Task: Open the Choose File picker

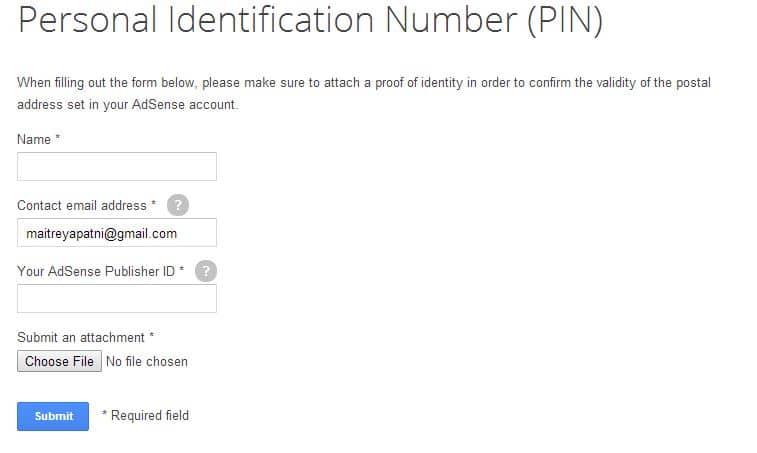Action: pyautogui.click(x=59, y=361)
